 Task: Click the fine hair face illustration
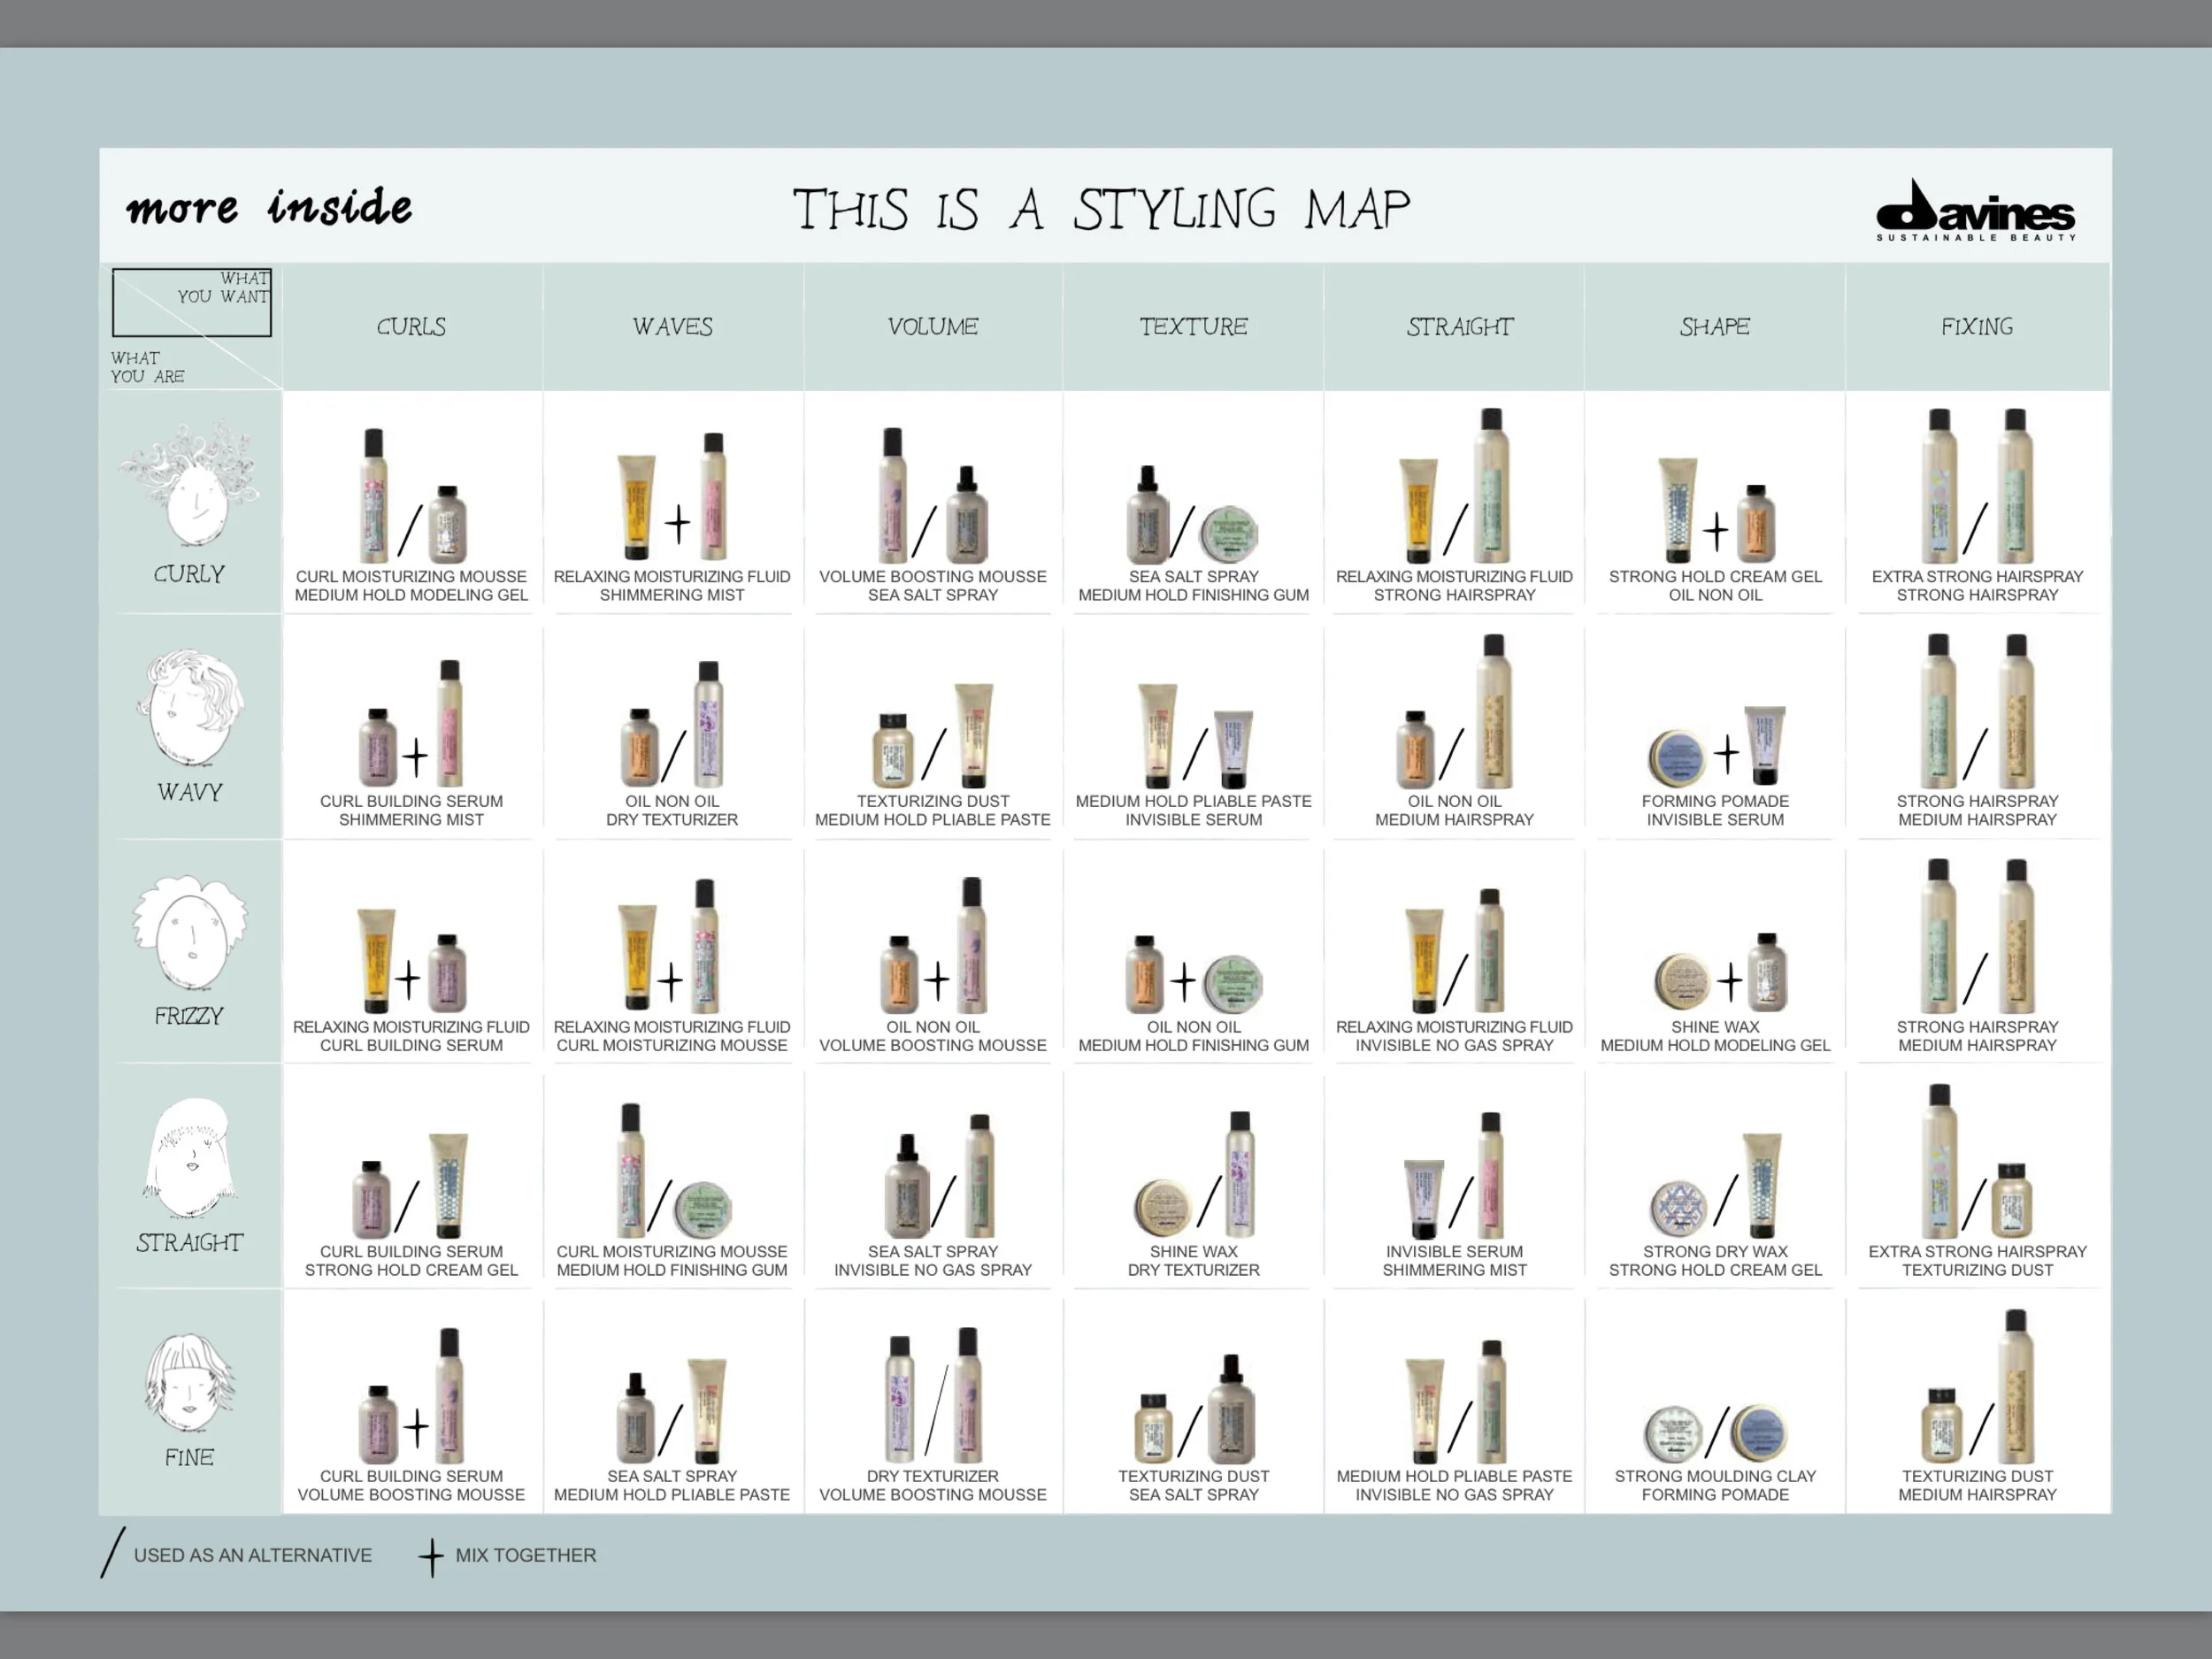click(x=190, y=1382)
